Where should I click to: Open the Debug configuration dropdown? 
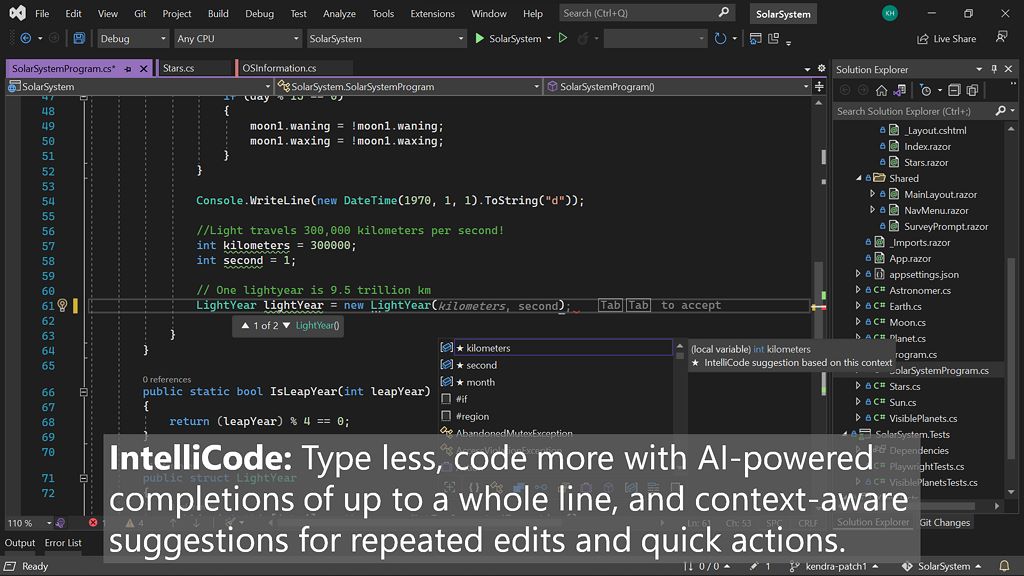133,39
